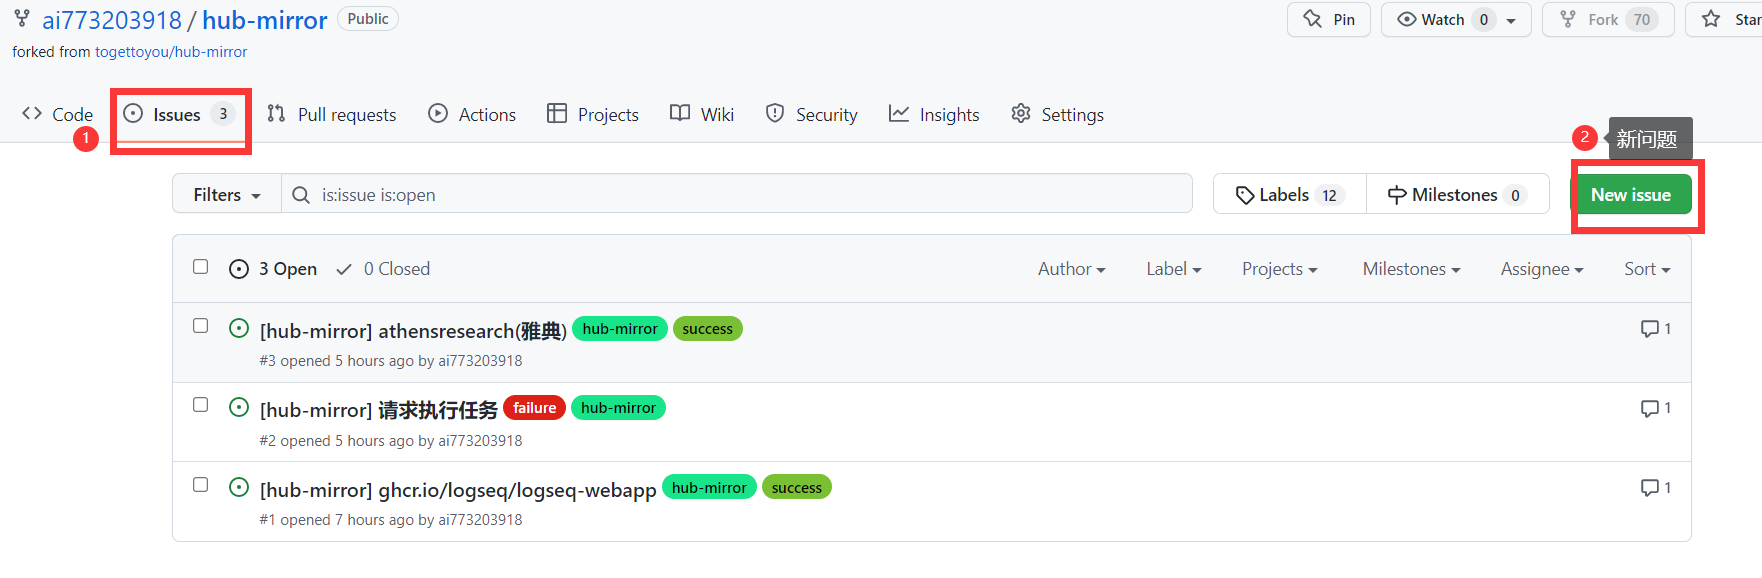Open the Labels 12 button
The width and height of the screenshot is (1762, 578).
[x=1290, y=195]
